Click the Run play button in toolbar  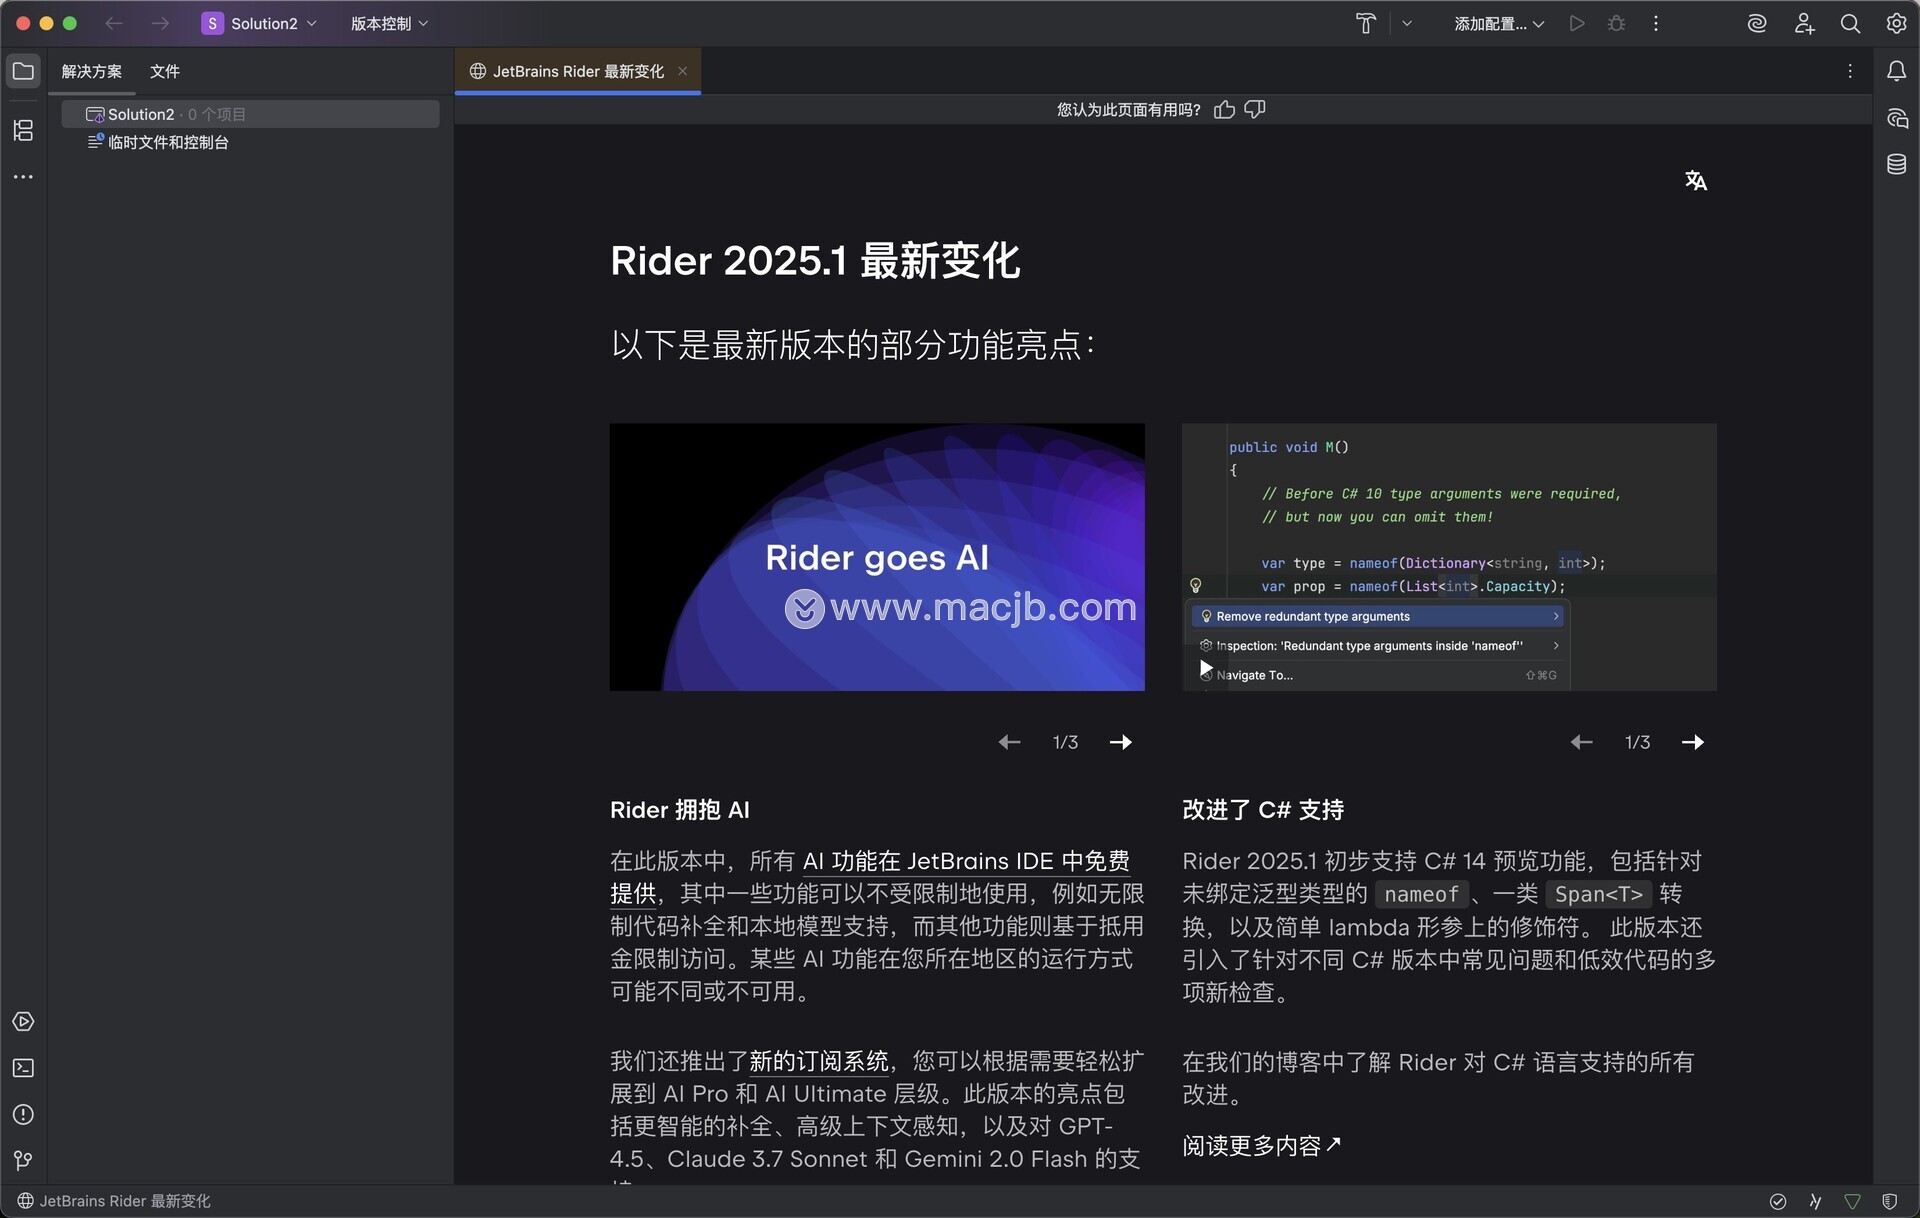[1577, 23]
